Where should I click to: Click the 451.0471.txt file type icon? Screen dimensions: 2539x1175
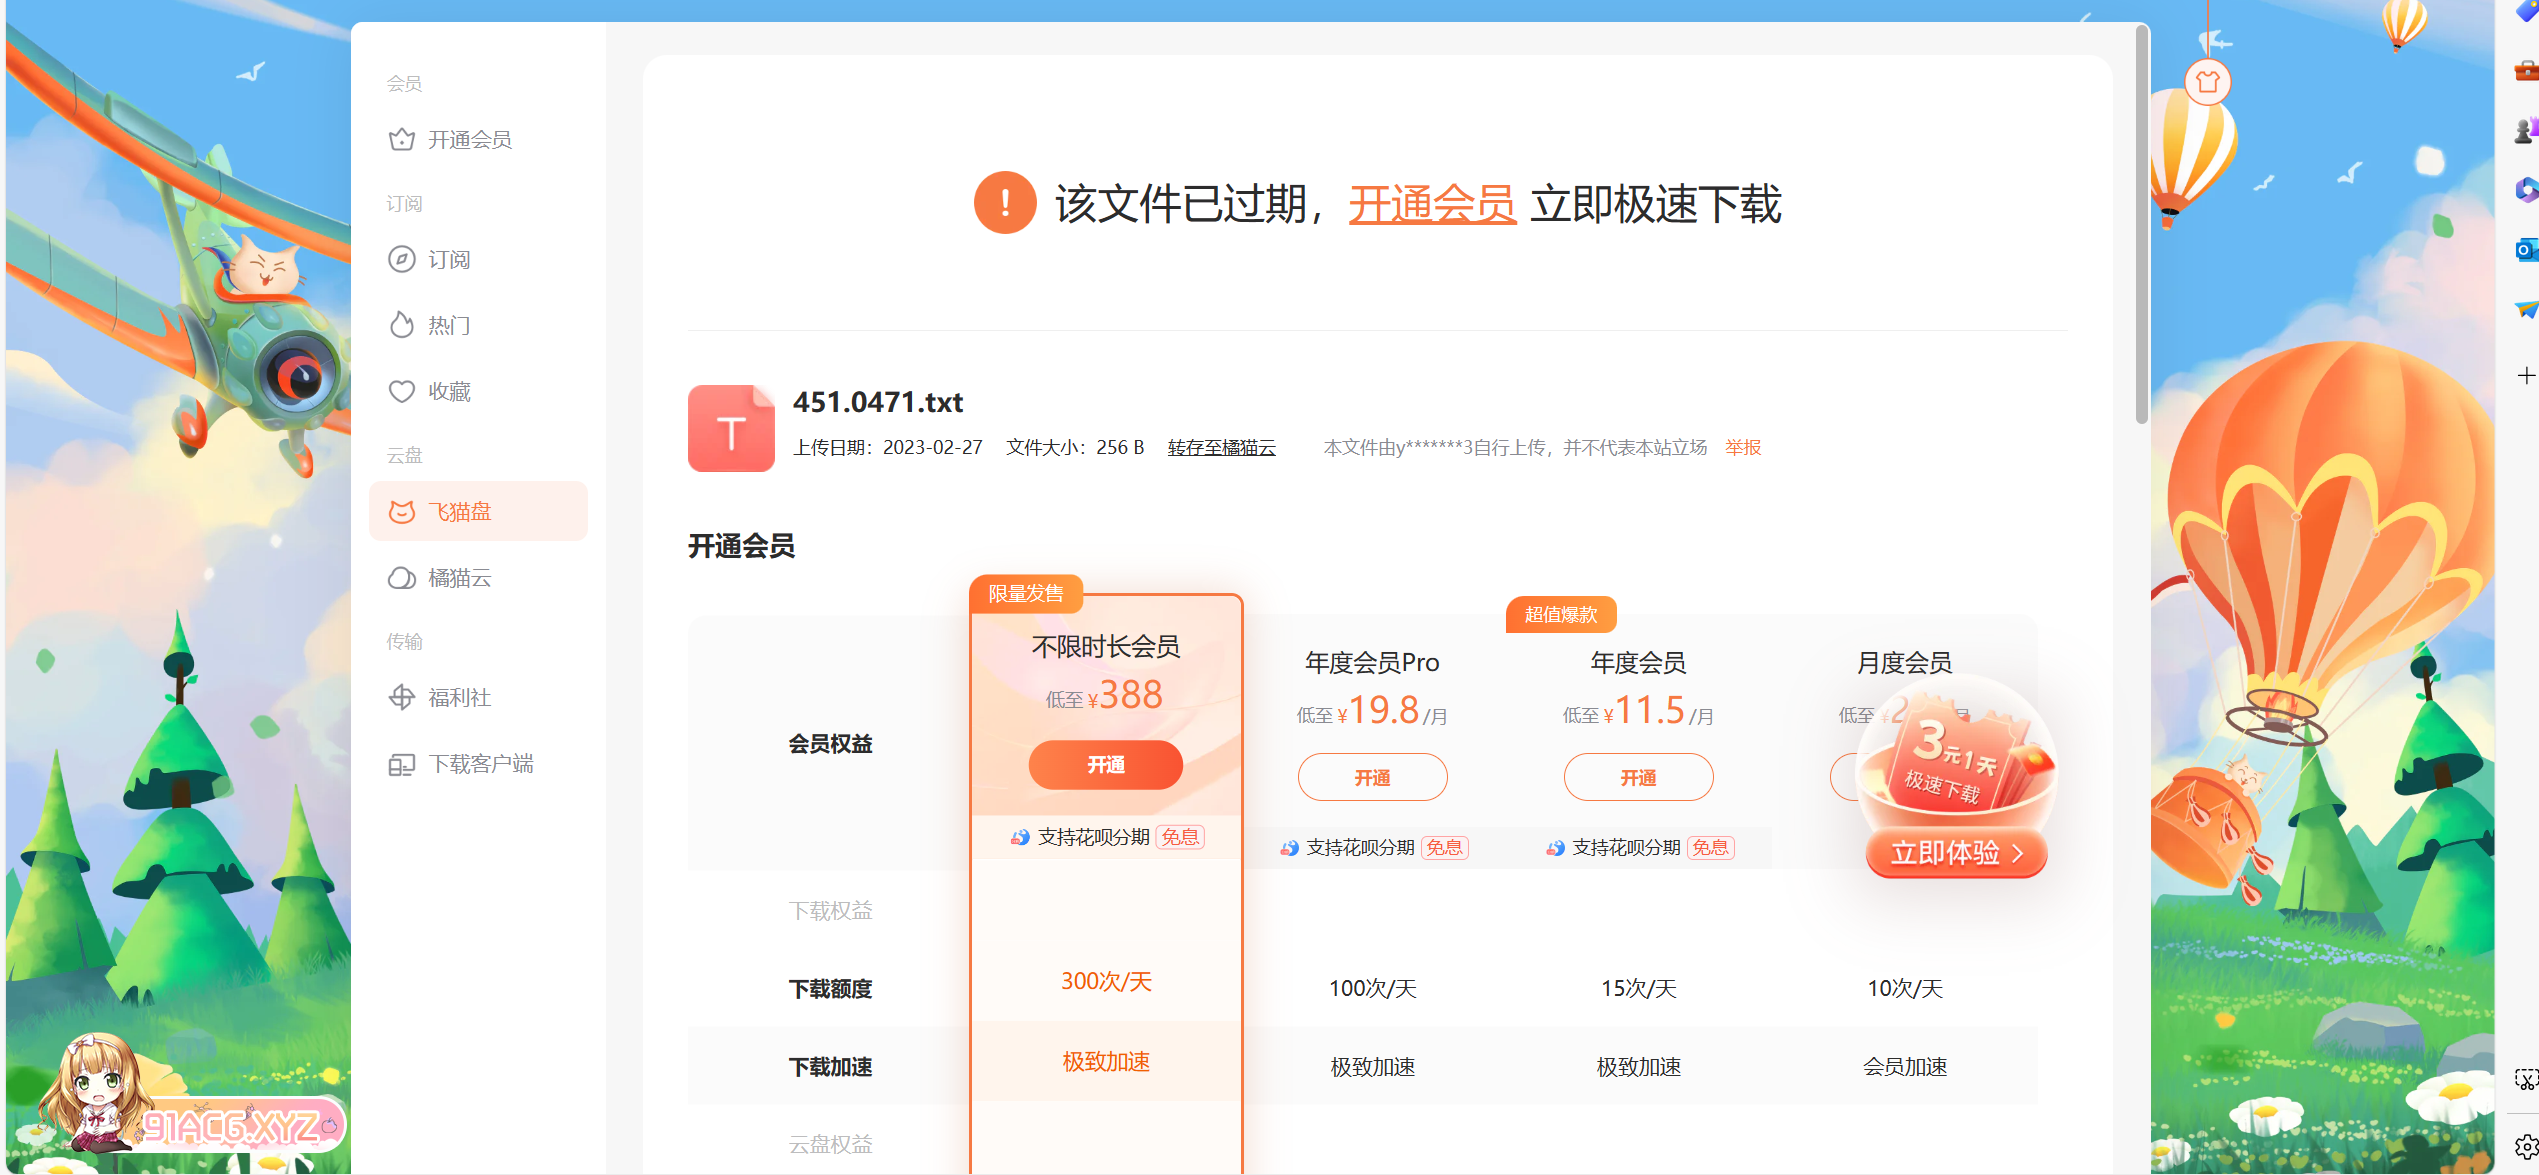[x=731, y=429]
